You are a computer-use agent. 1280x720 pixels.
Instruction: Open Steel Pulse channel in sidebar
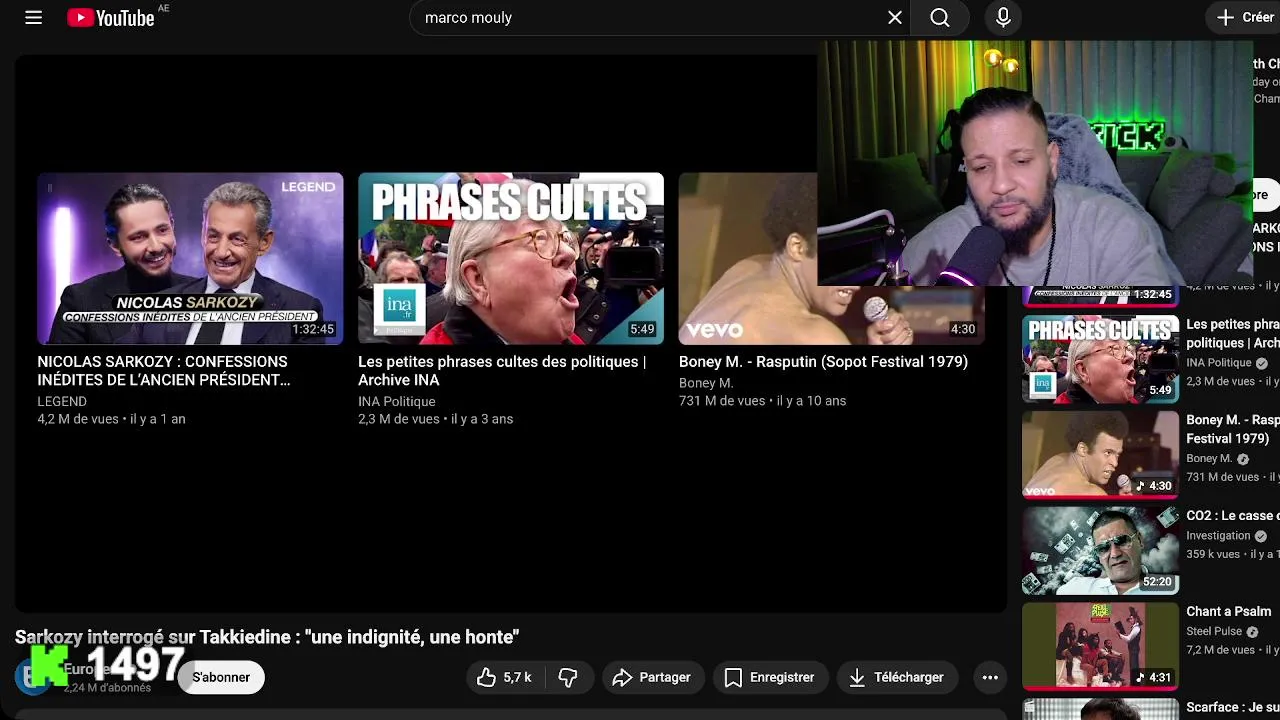coord(1214,632)
